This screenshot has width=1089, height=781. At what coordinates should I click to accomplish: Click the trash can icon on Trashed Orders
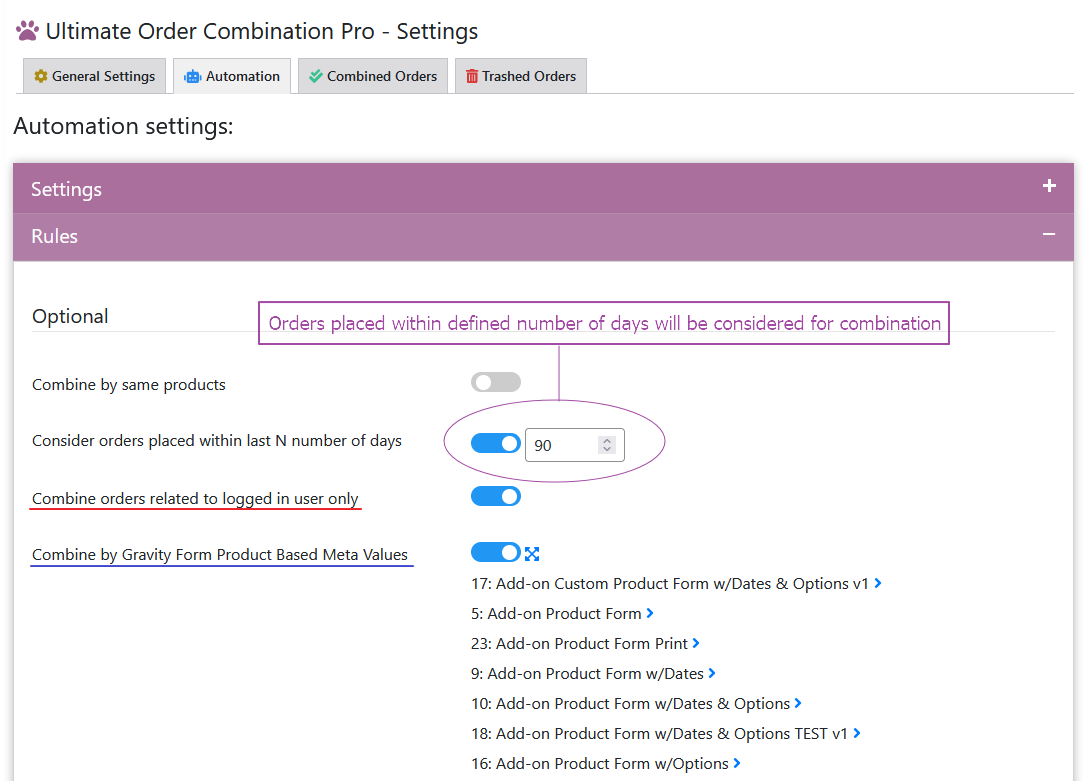[472, 76]
